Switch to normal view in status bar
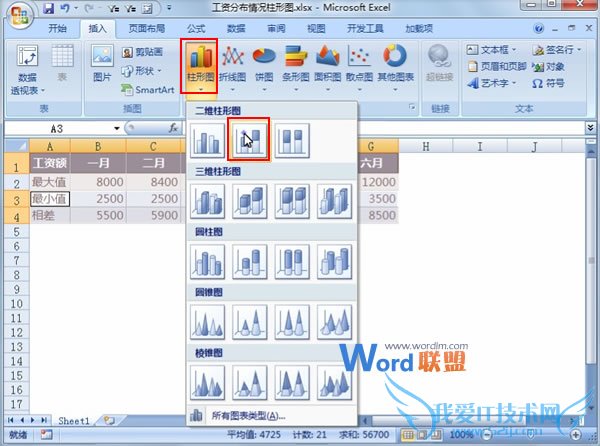 coord(408,435)
